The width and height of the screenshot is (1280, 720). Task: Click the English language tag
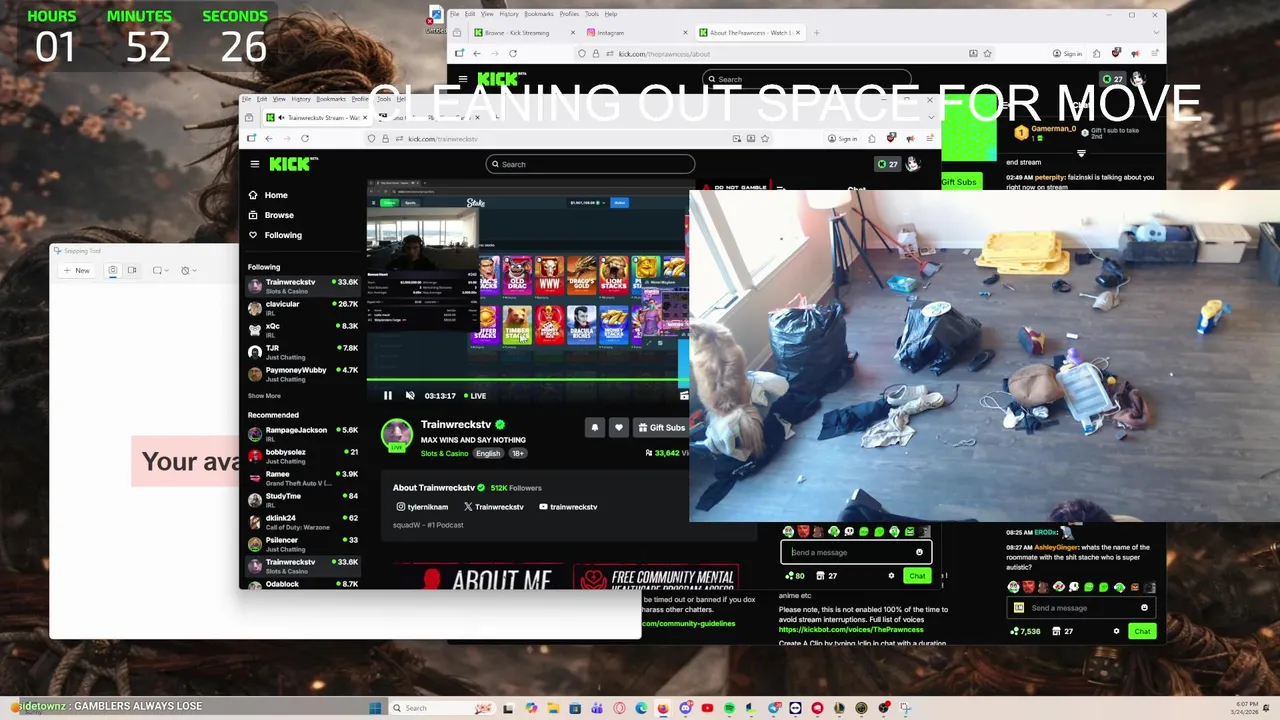coord(488,454)
